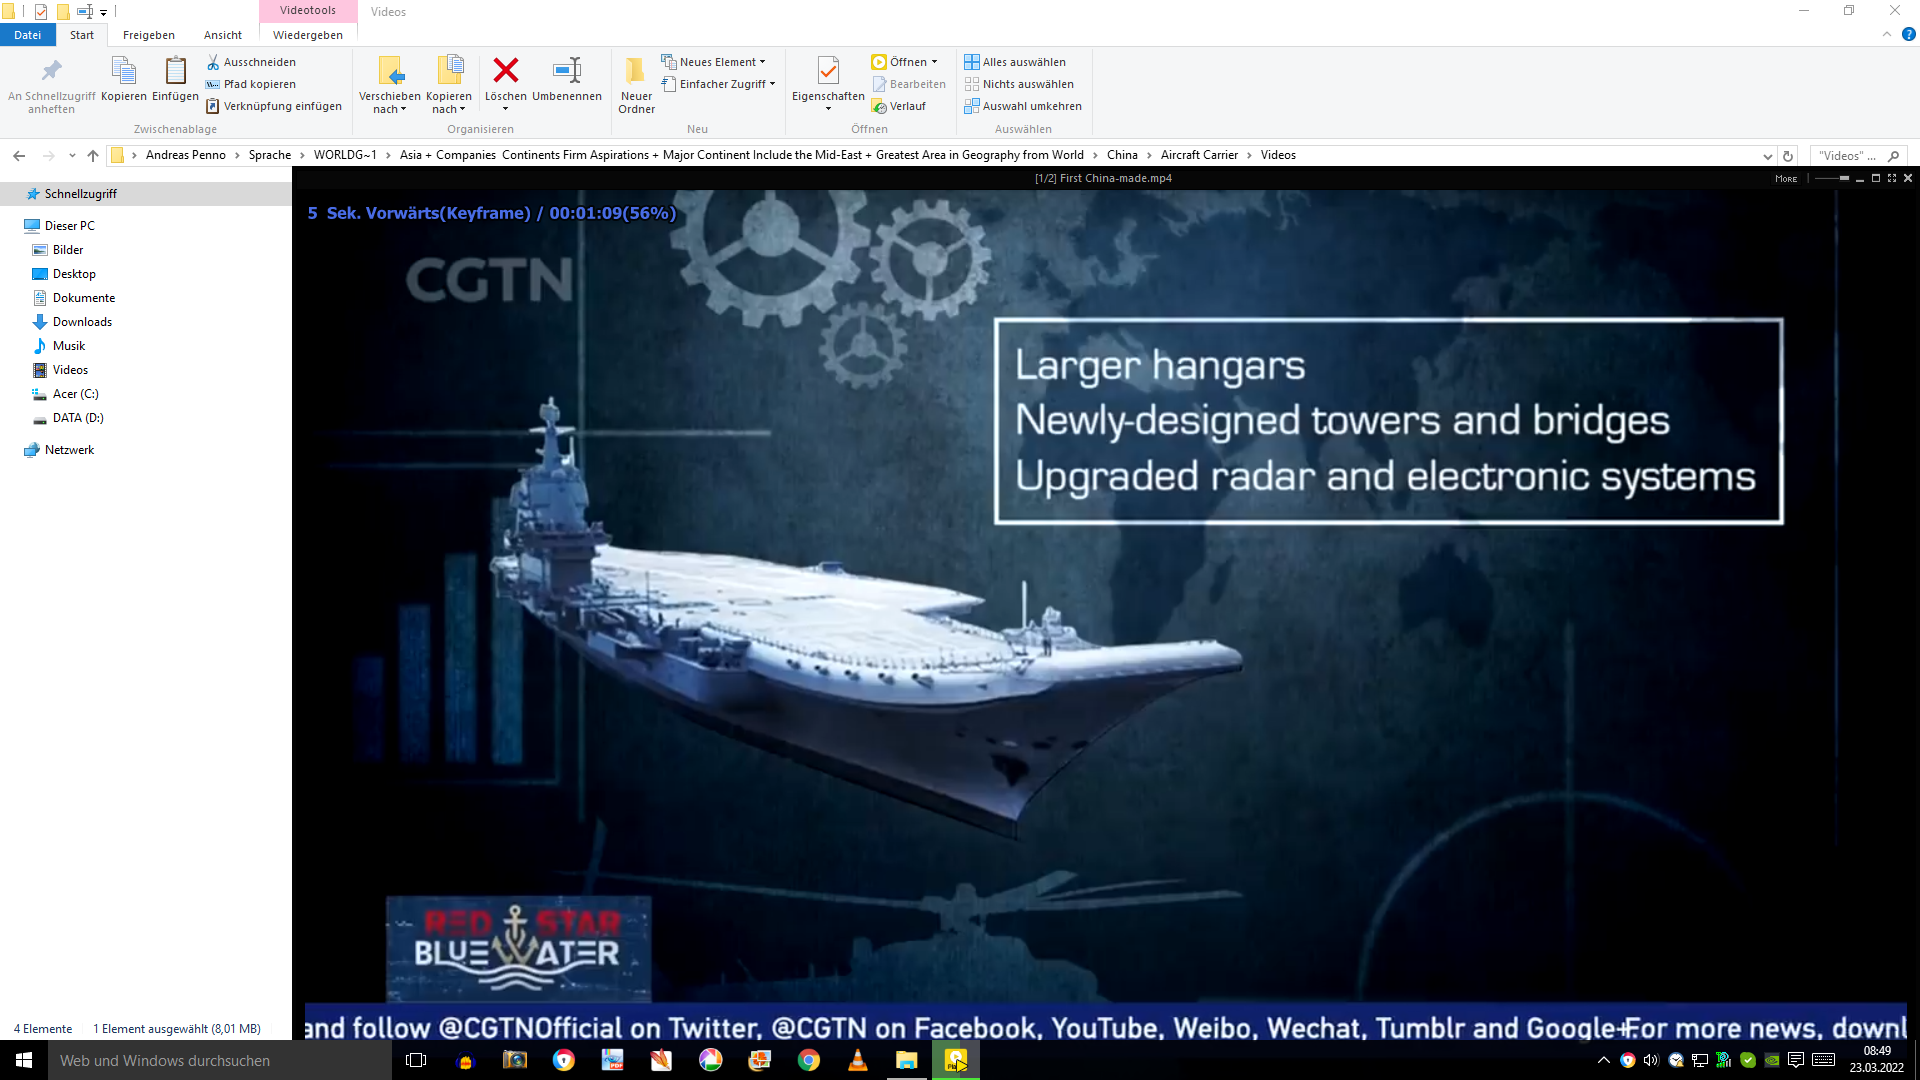The height and width of the screenshot is (1080, 1920).
Task: Go up one folder level
Action: [x=93, y=155]
